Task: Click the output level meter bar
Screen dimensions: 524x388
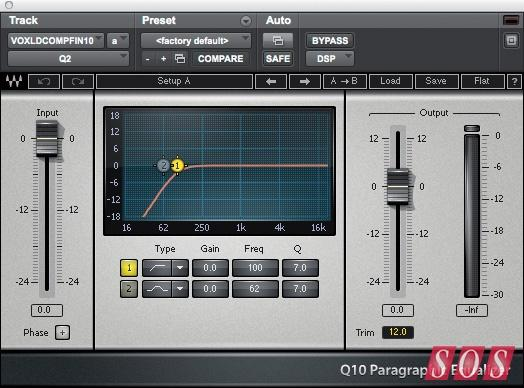Action: [x=472, y=215]
